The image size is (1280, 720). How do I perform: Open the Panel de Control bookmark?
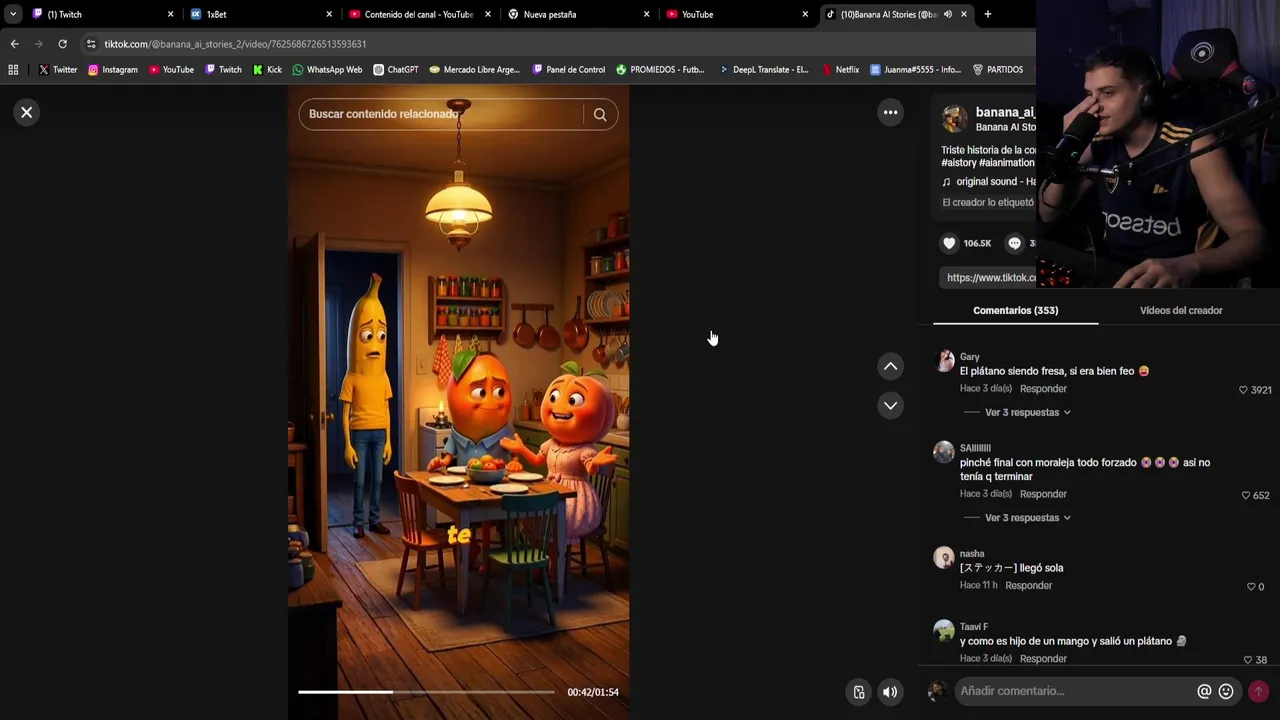pyautogui.click(x=568, y=70)
